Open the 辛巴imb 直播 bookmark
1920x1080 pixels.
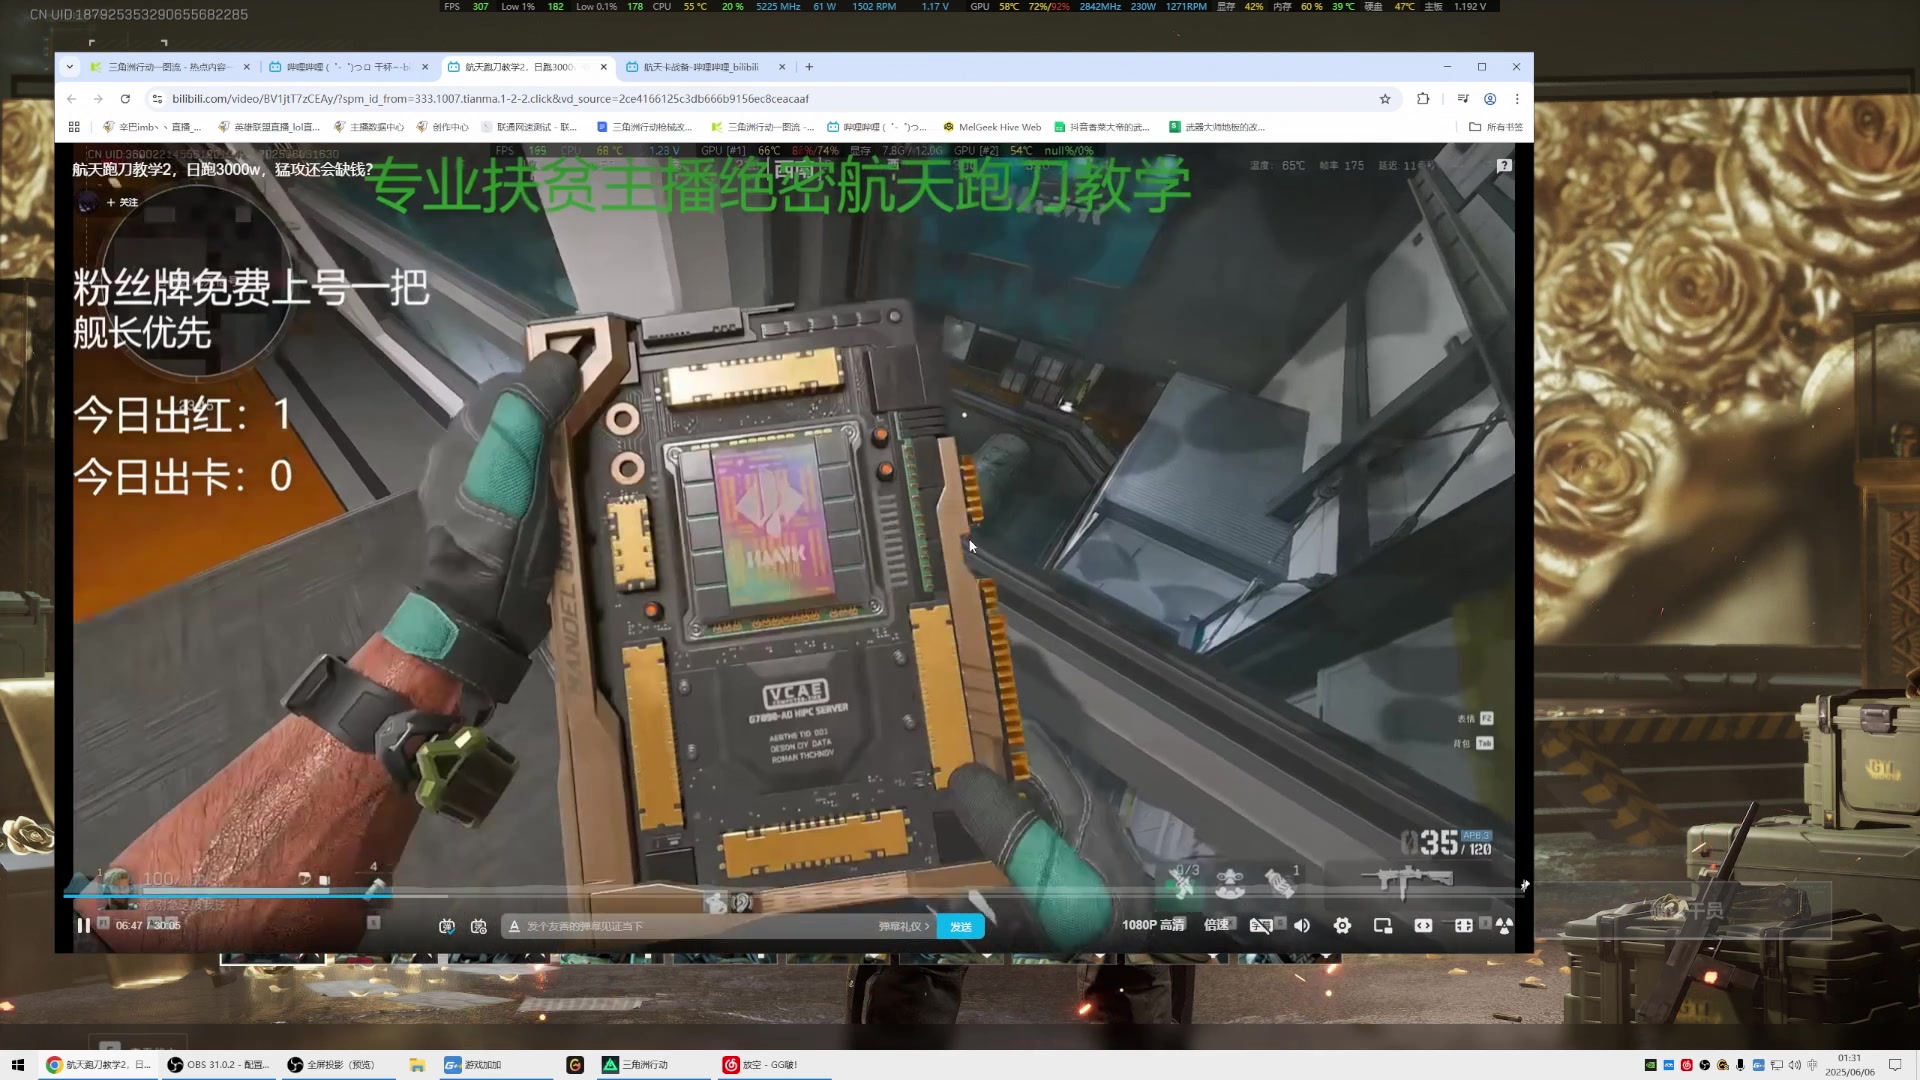[x=152, y=127]
